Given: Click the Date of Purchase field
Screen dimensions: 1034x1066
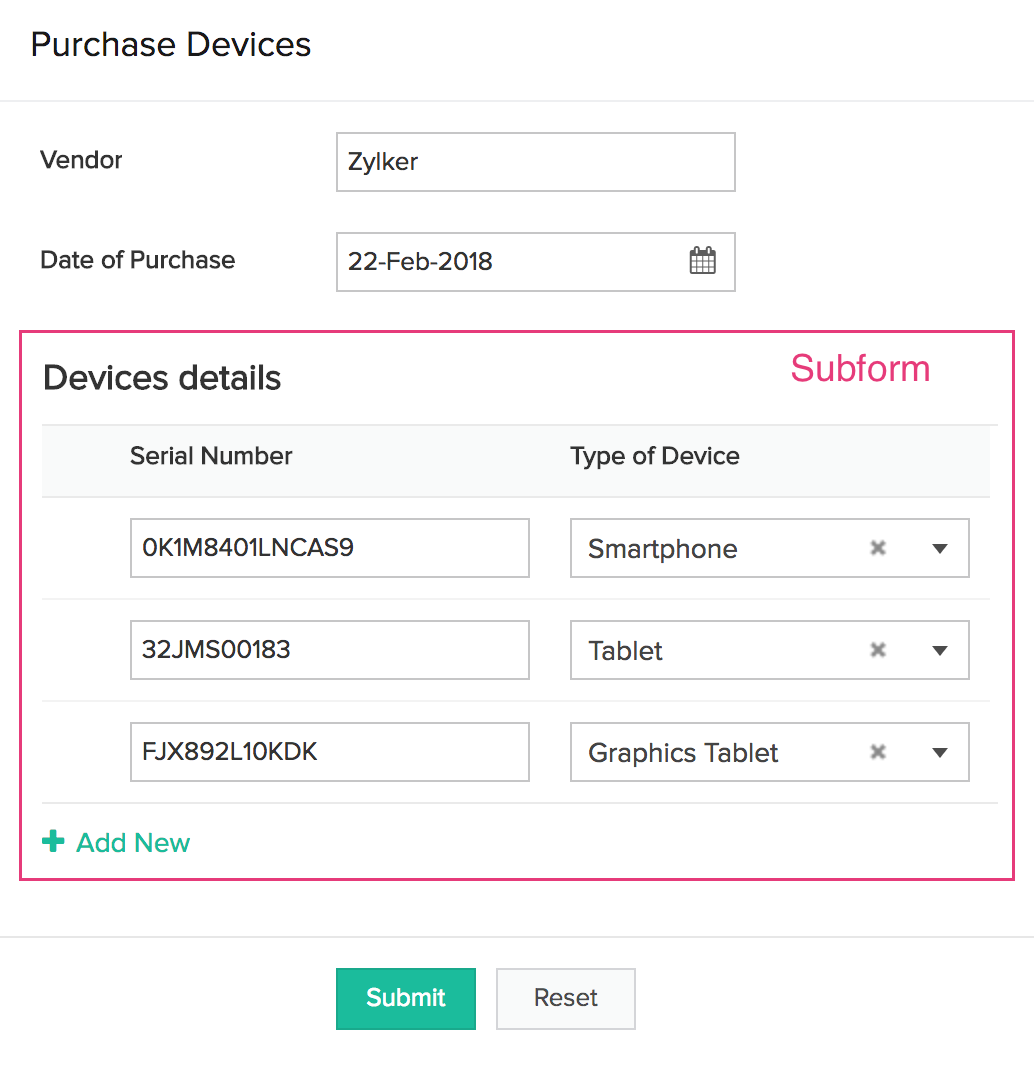Looking at the screenshot, I should click(510, 262).
